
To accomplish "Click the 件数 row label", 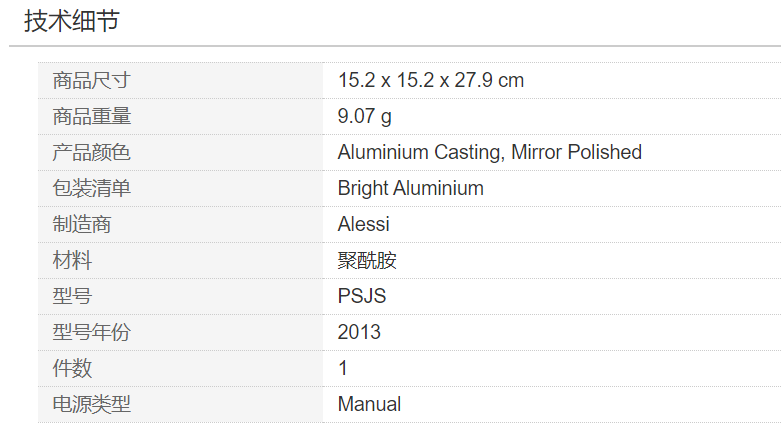I will coord(72,369).
